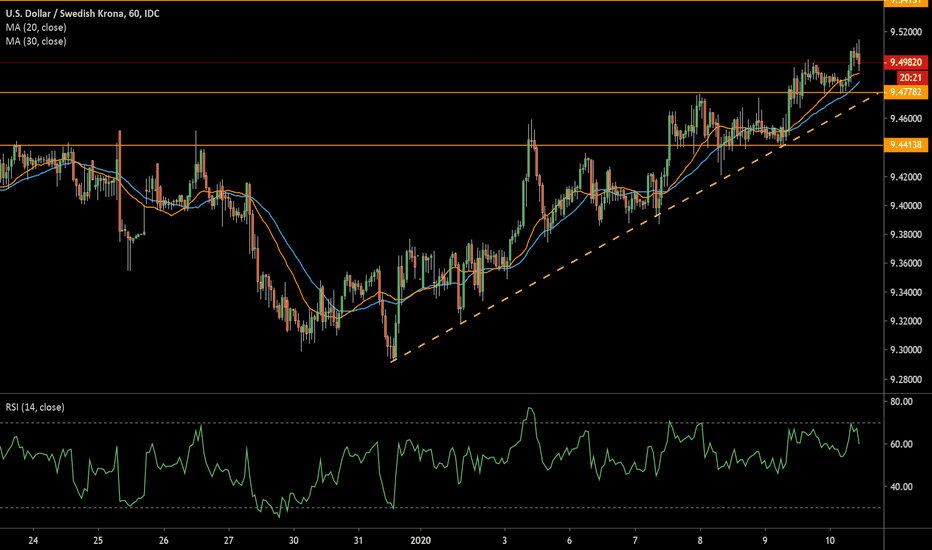Select the MA (30, close) indicator label
The width and height of the screenshot is (932, 550).
pos(36,41)
